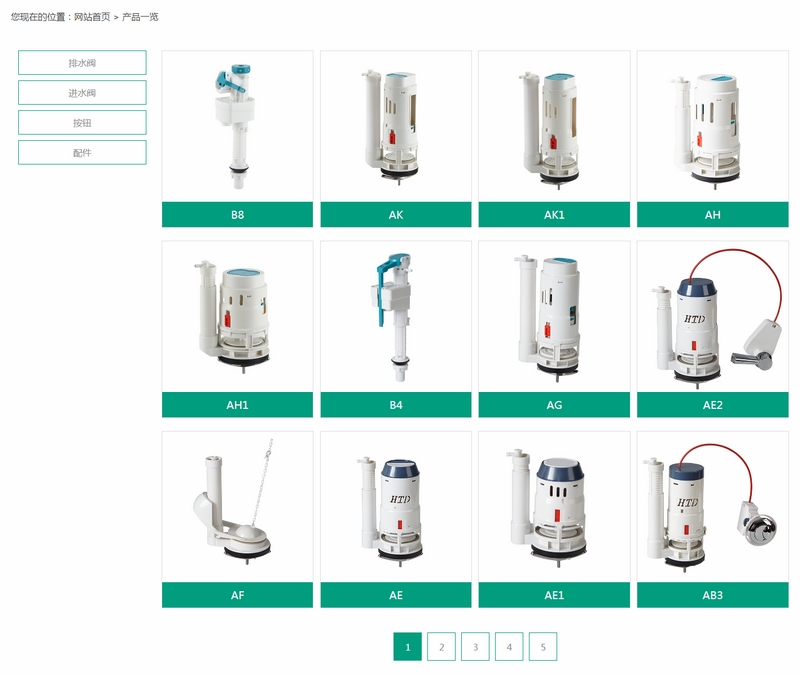This screenshot has height=675, width=800.
Task: Choose the 按钮 category
Action: click(x=82, y=123)
